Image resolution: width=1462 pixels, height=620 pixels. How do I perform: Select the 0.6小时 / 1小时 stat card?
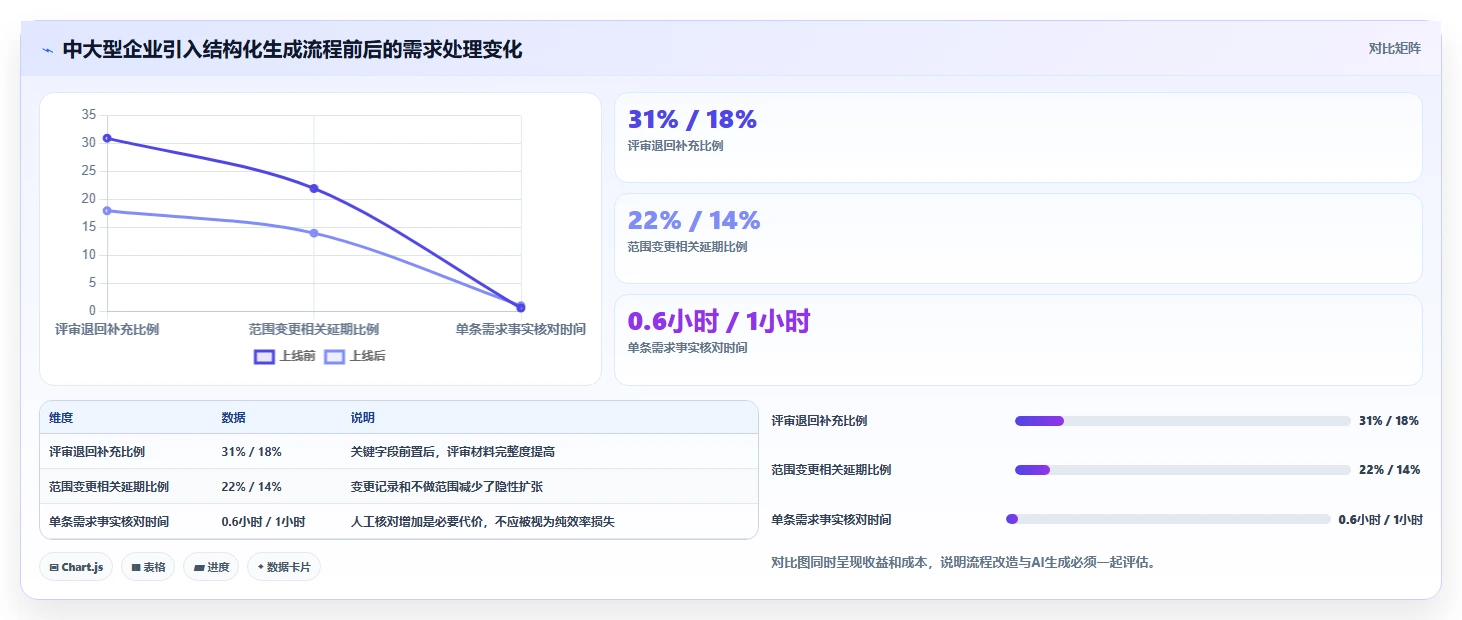1018,340
